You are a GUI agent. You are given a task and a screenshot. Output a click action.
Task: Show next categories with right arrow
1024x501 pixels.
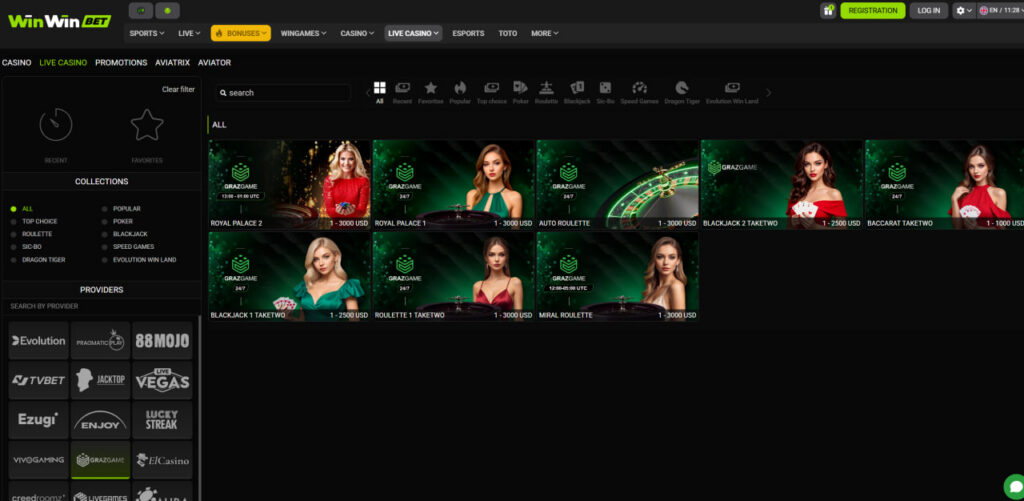pyautogui.click(x=769, y=93)
